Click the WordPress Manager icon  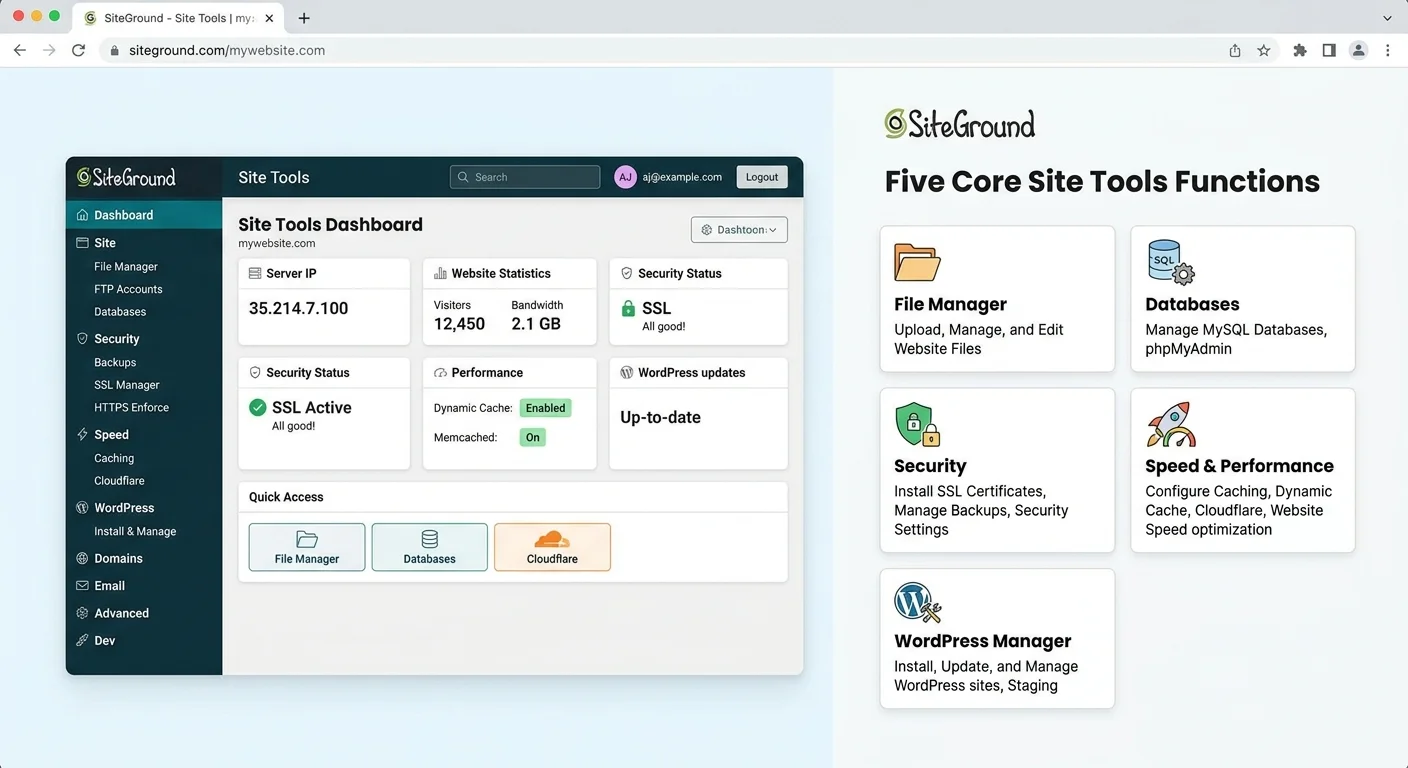point(917,603)
